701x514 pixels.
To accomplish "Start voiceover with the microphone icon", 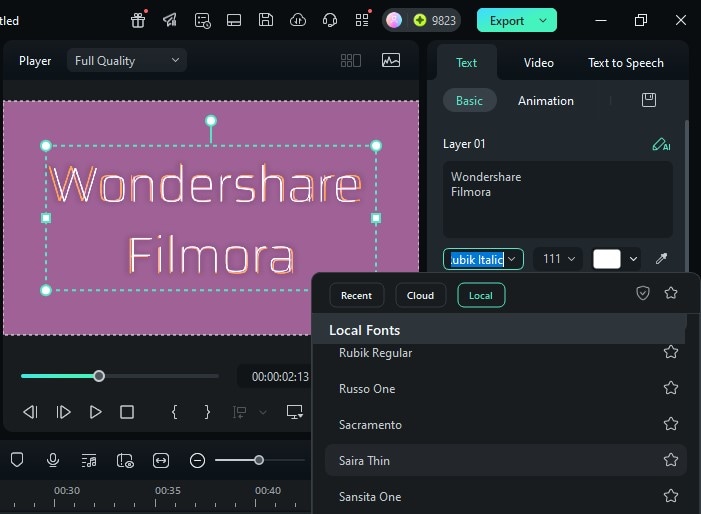I will click(x=53, y=460).
